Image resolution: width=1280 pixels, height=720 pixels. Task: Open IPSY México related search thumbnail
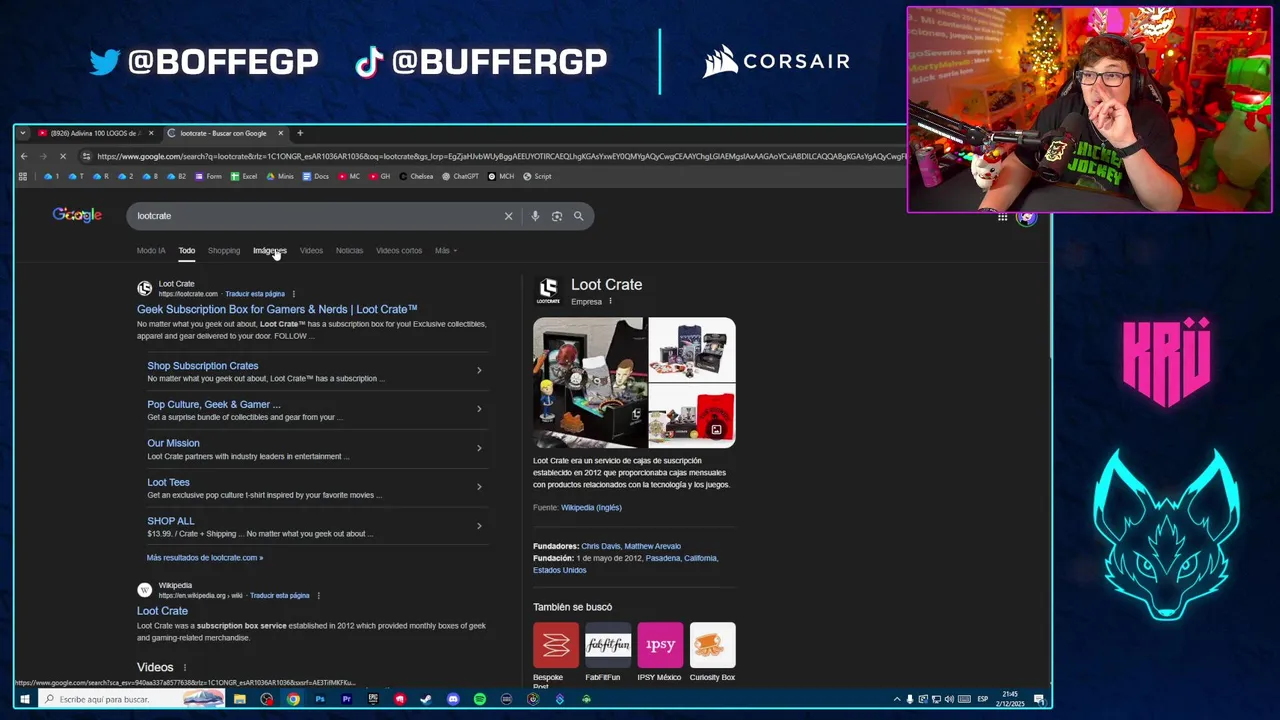tap(660, 645)
